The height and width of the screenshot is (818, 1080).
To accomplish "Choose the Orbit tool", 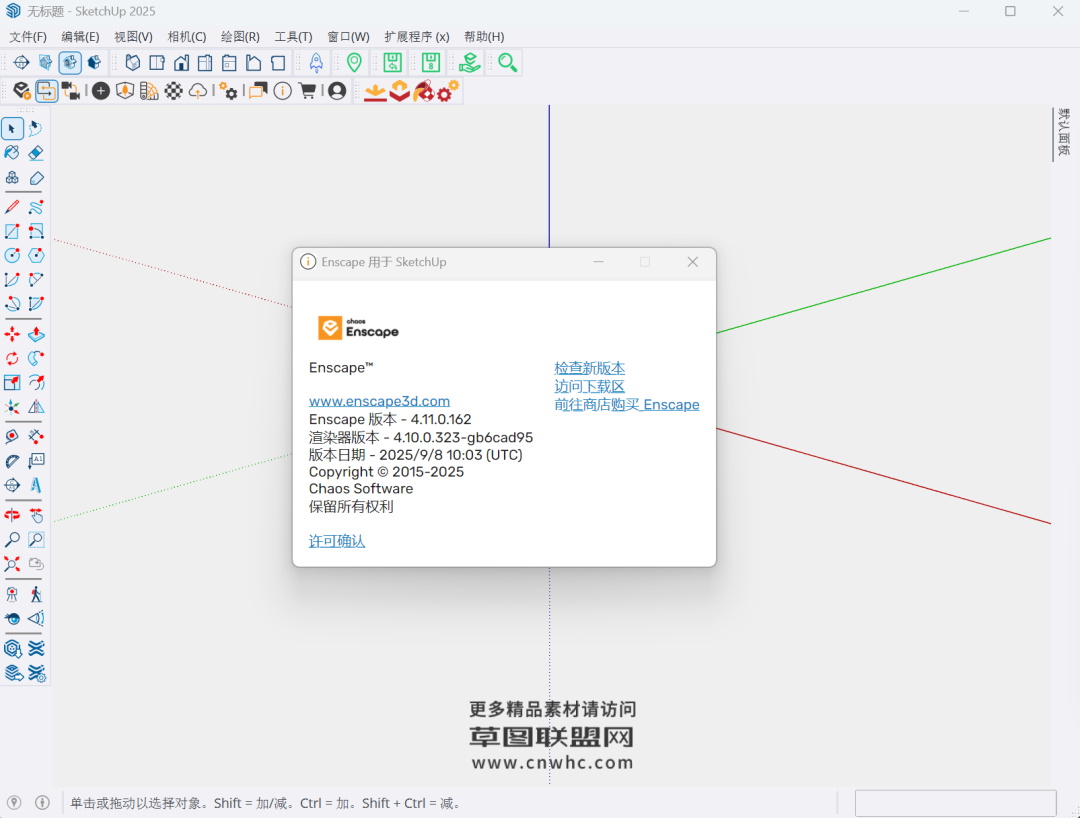I will tap(12, 515).
